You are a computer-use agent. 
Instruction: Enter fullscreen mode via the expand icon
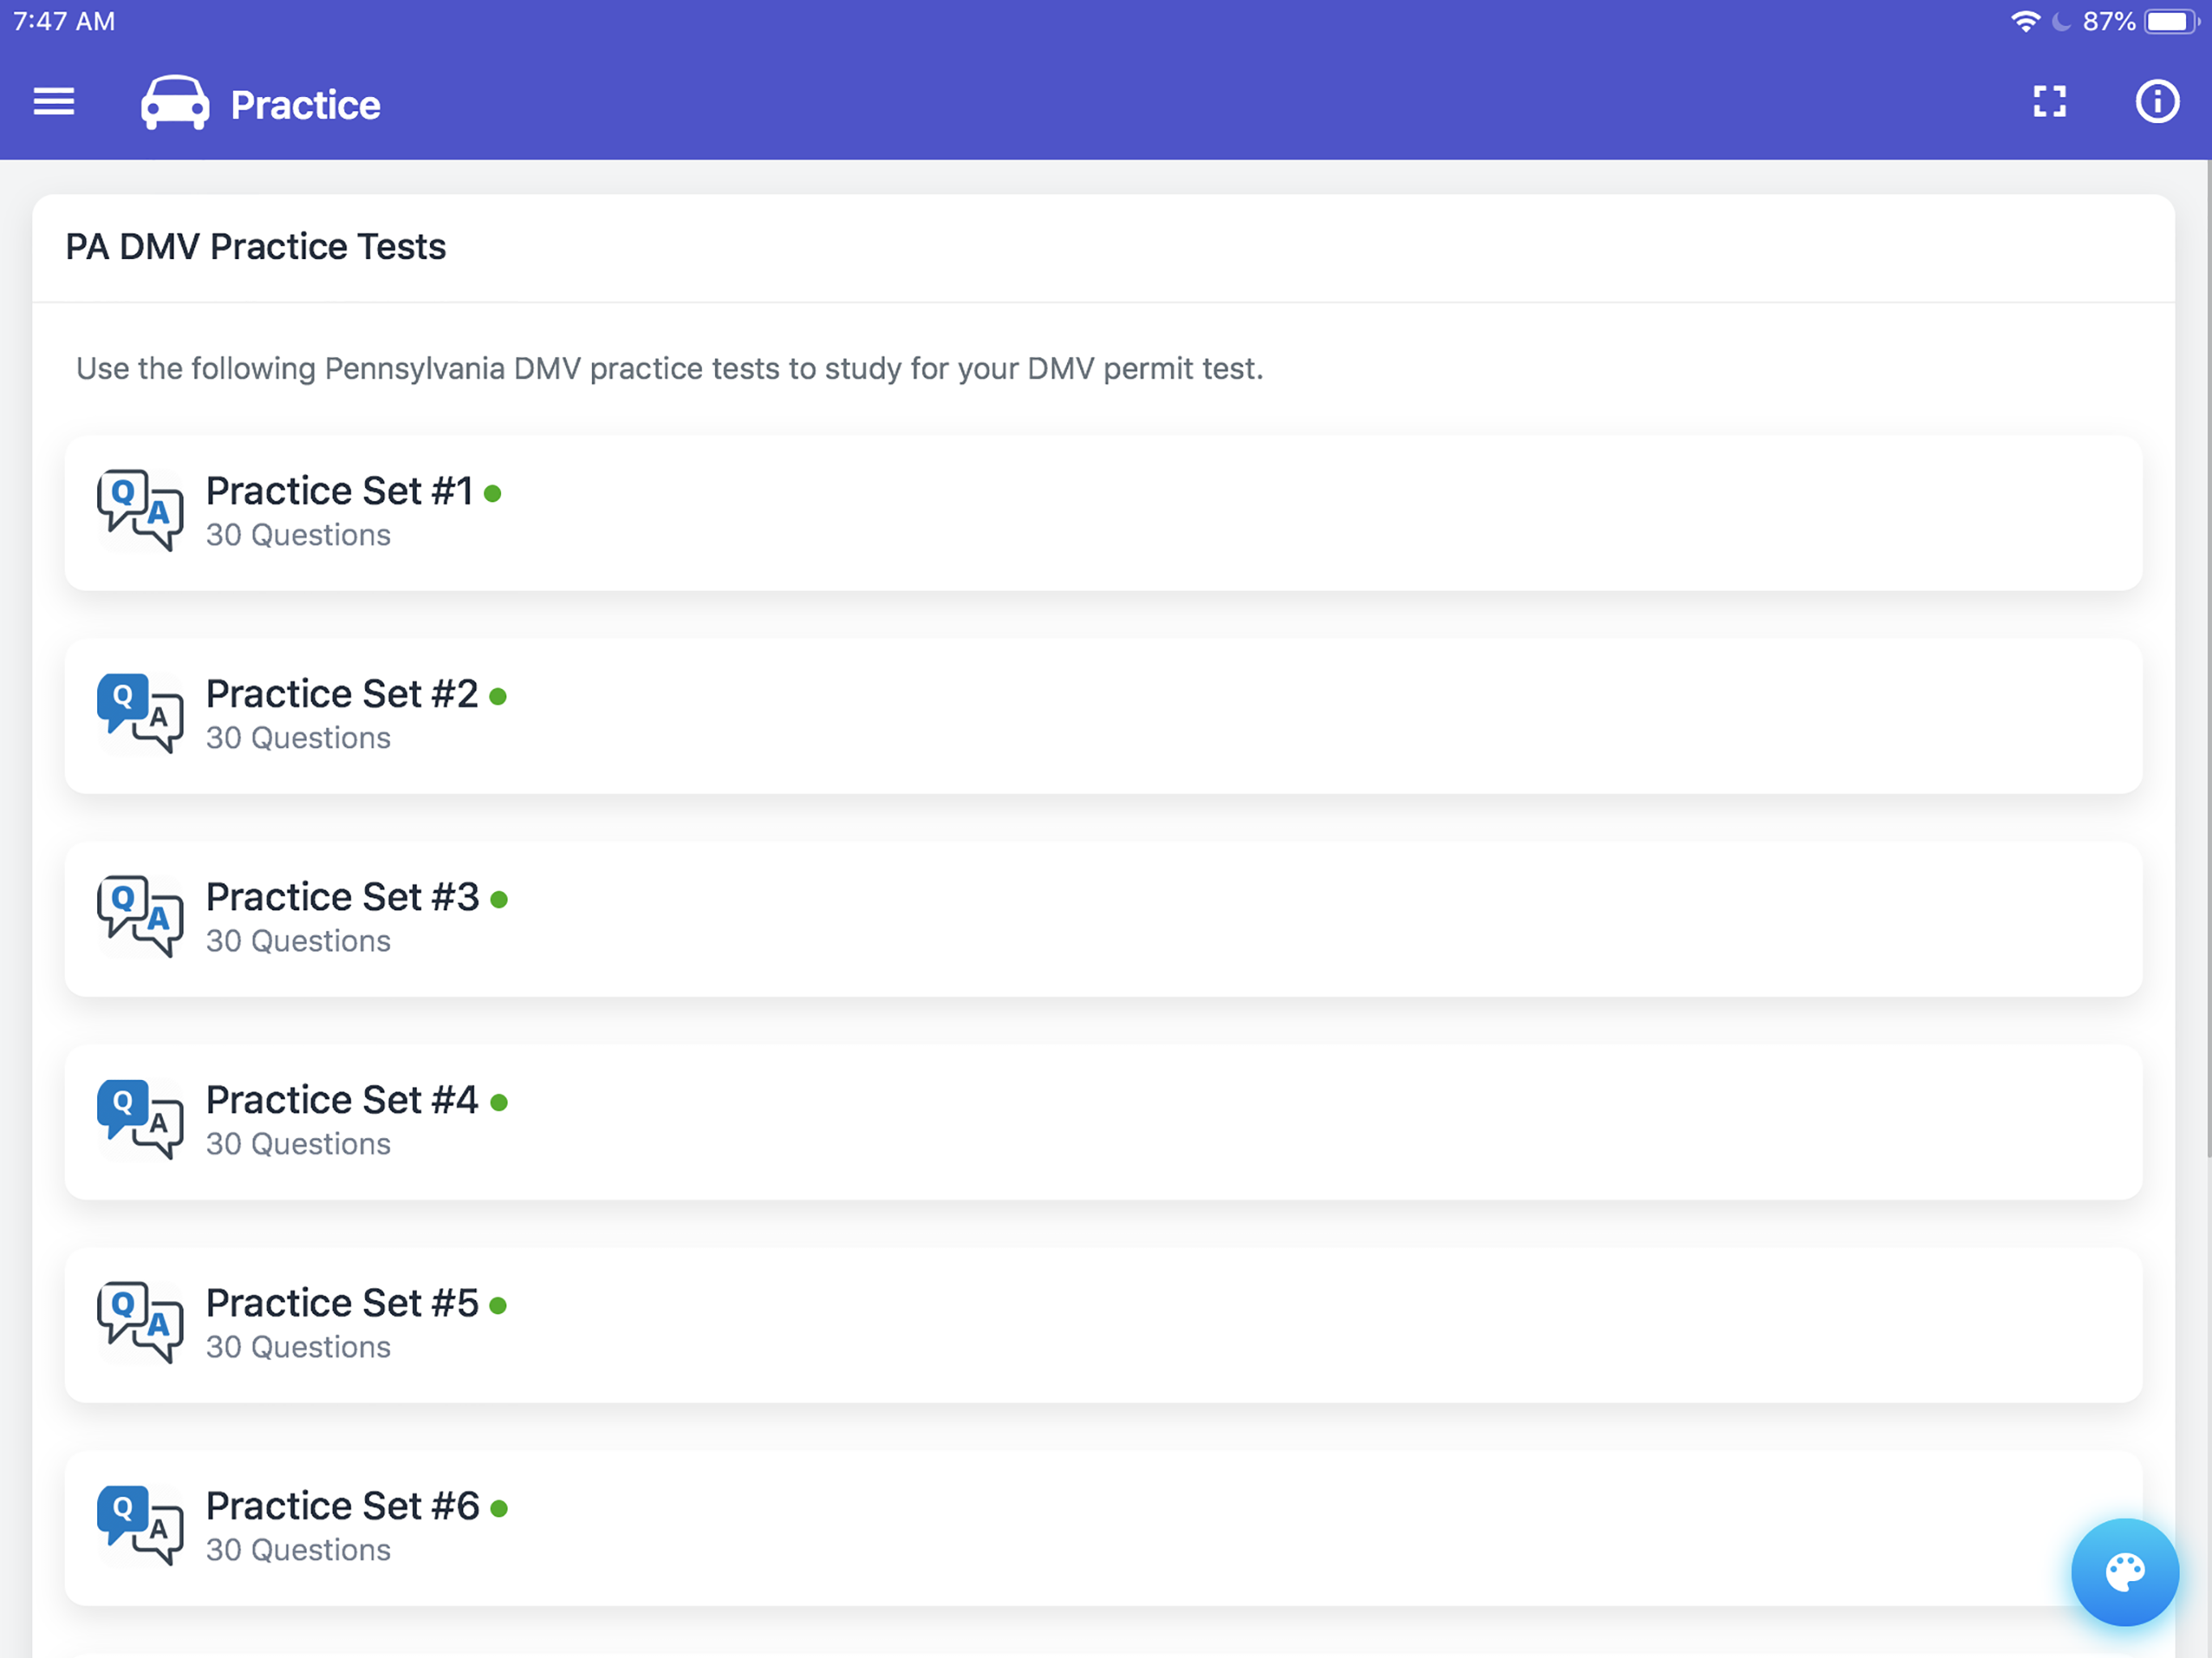tap(2051, 101)
